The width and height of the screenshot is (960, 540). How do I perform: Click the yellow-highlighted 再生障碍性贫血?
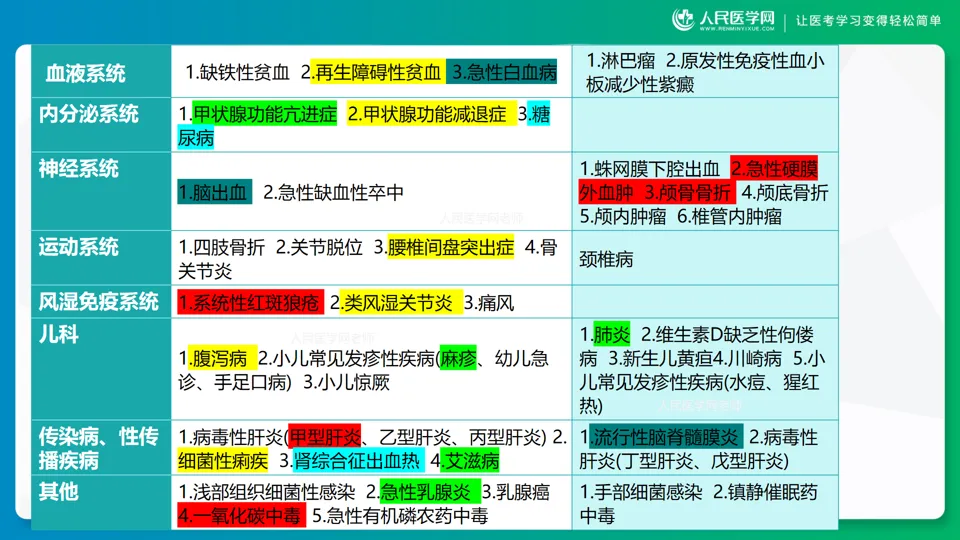[x=377, y=72]
